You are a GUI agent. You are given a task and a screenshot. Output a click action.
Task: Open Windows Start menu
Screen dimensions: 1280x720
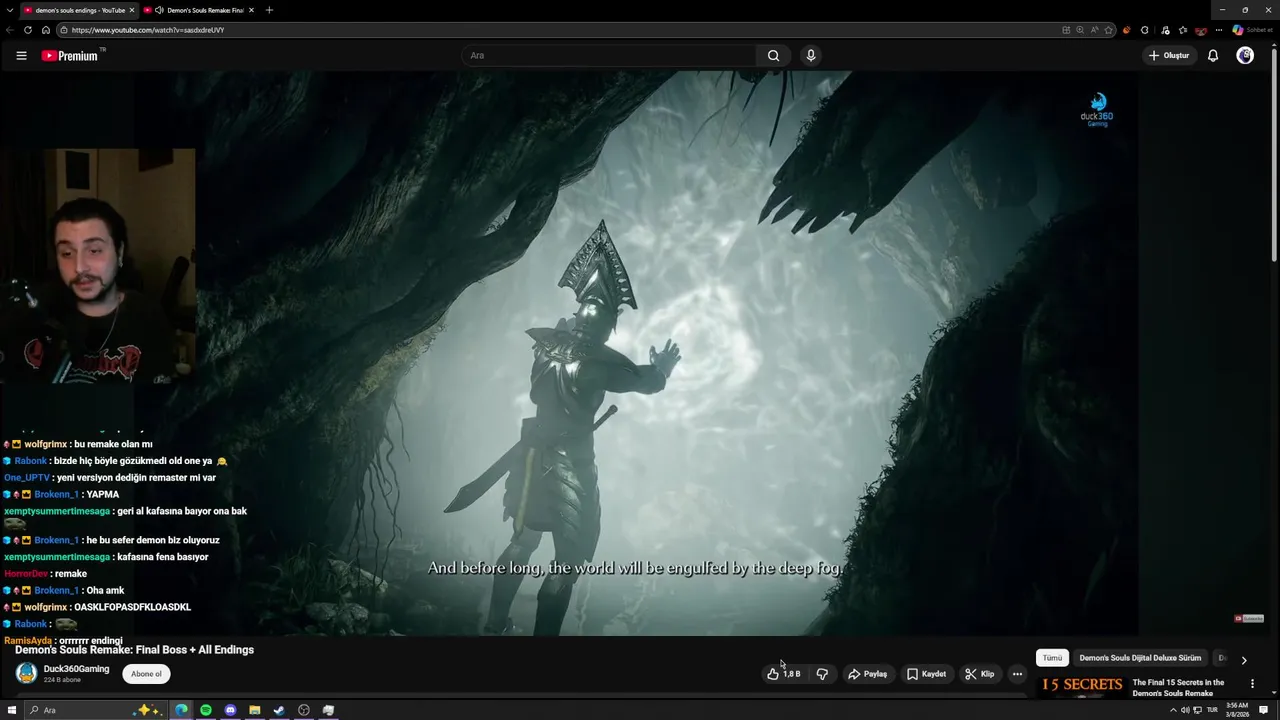coord(12,710)
